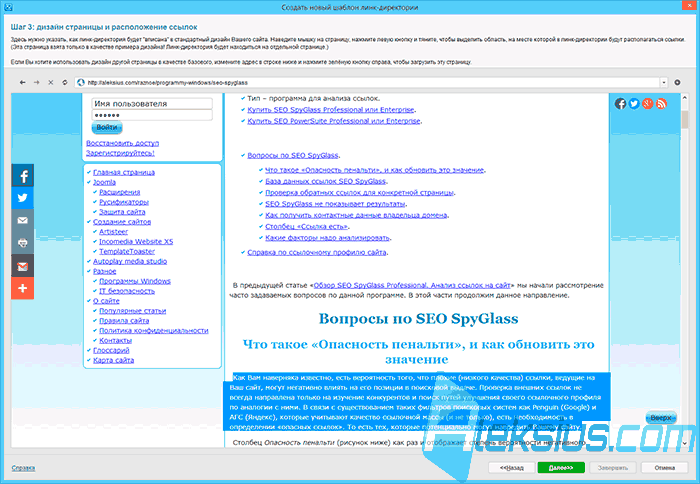The width and height of the screenshot is (700, 484).
Task: Go forward with the browser forward arrow
Action: [x=37, y=83]
